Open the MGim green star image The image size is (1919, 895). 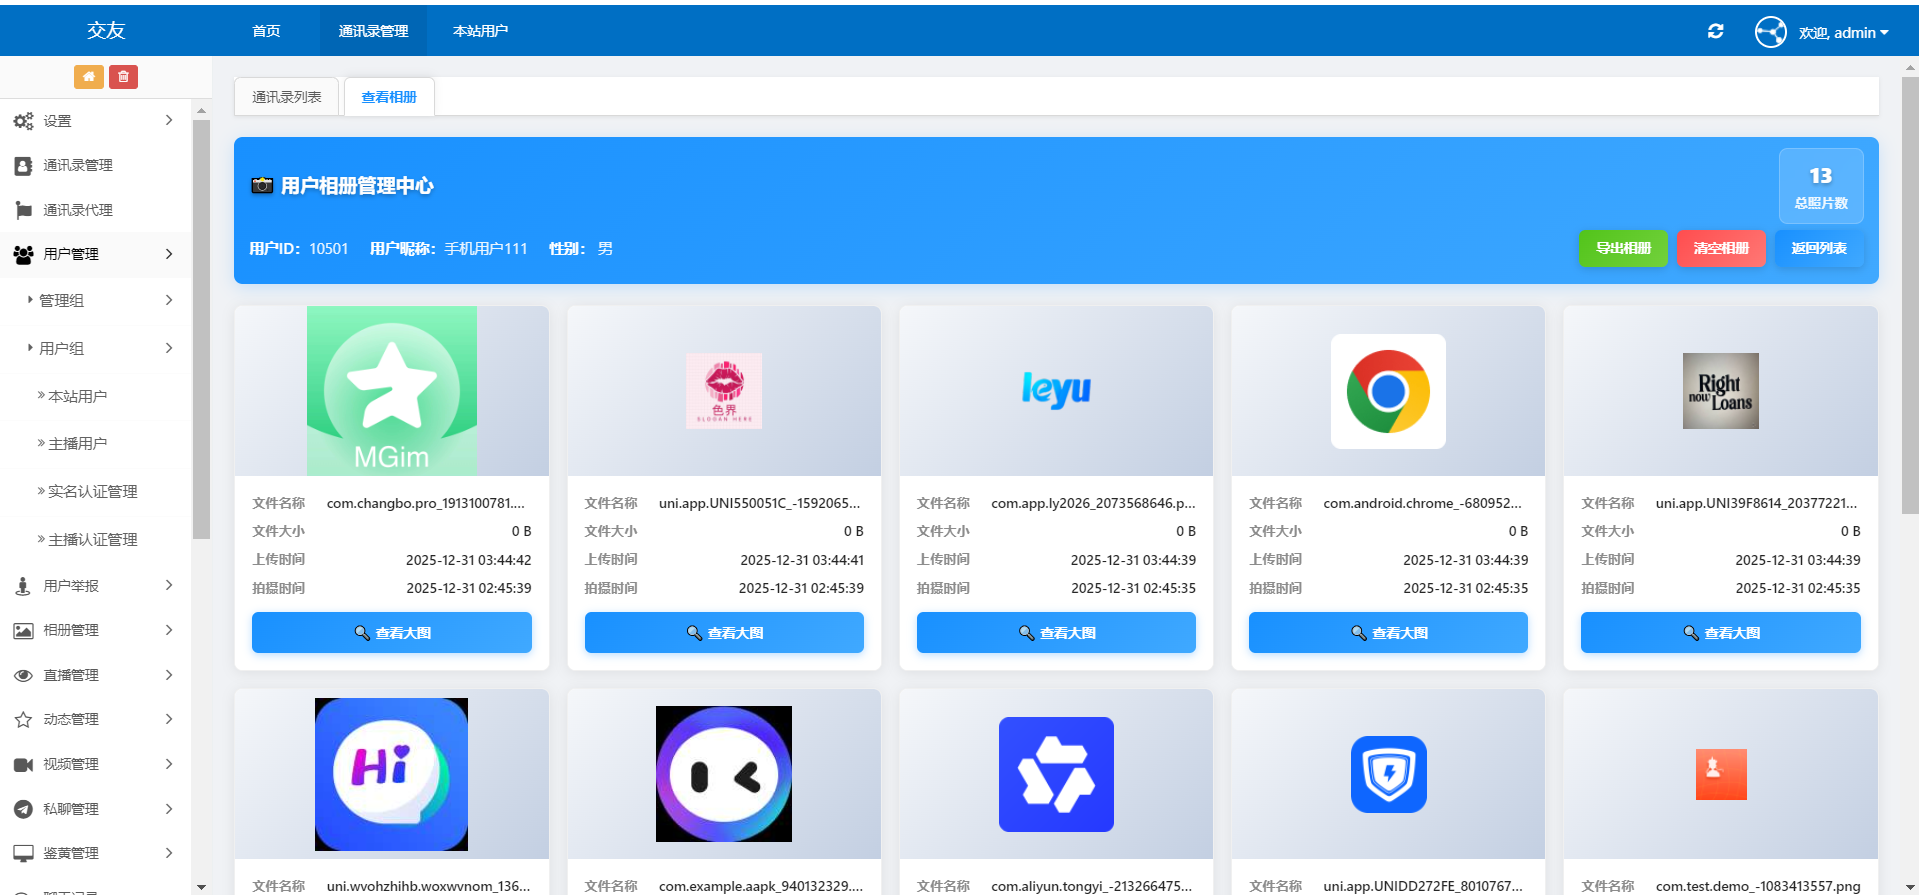point(391,391)
